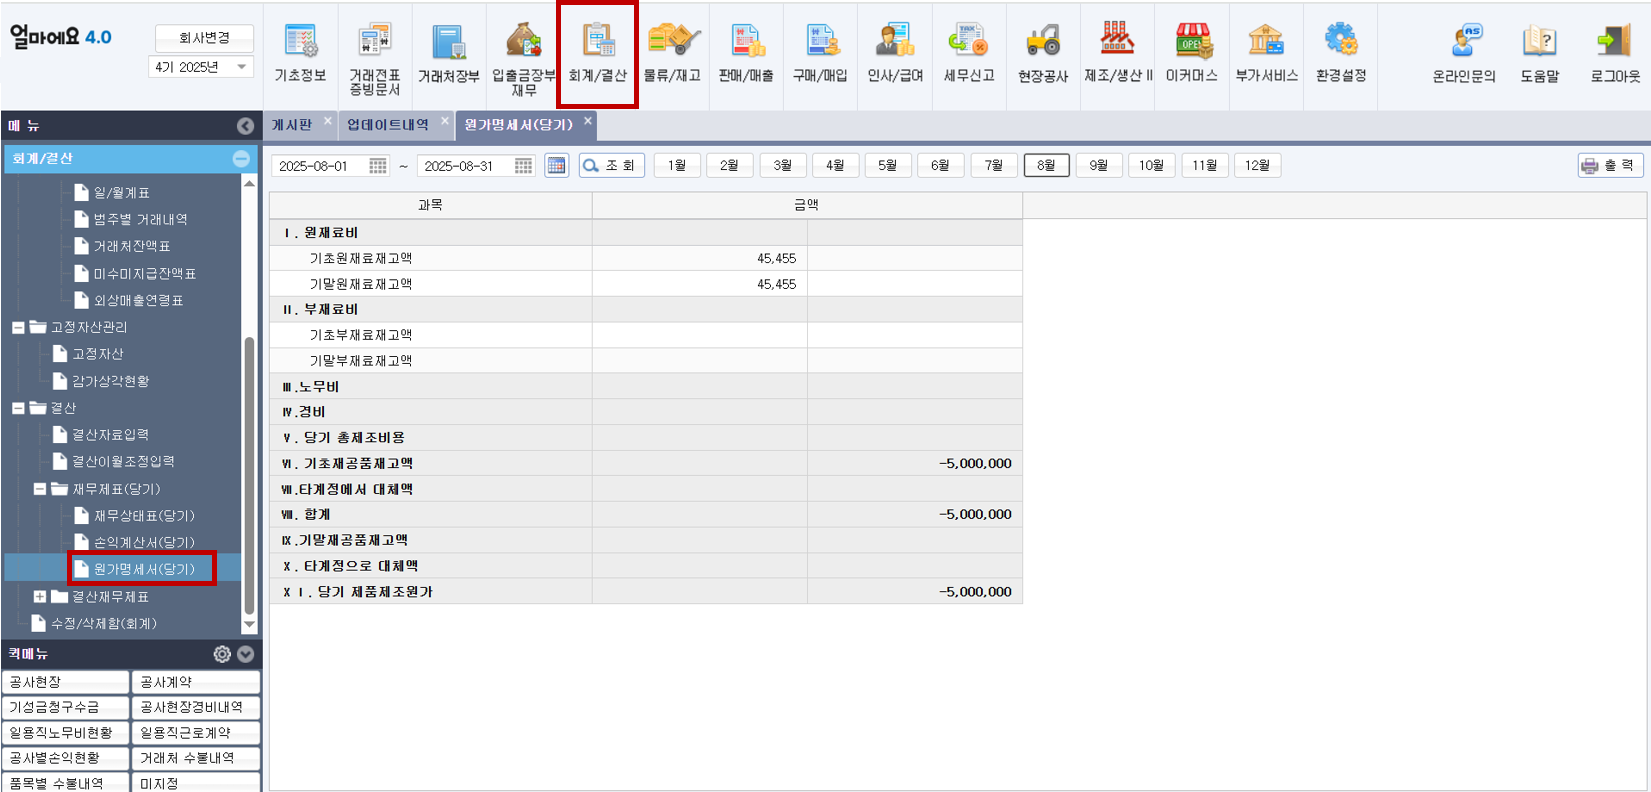
Task: Click the 로그아웃 logout icon
Action: (1614, 54)
